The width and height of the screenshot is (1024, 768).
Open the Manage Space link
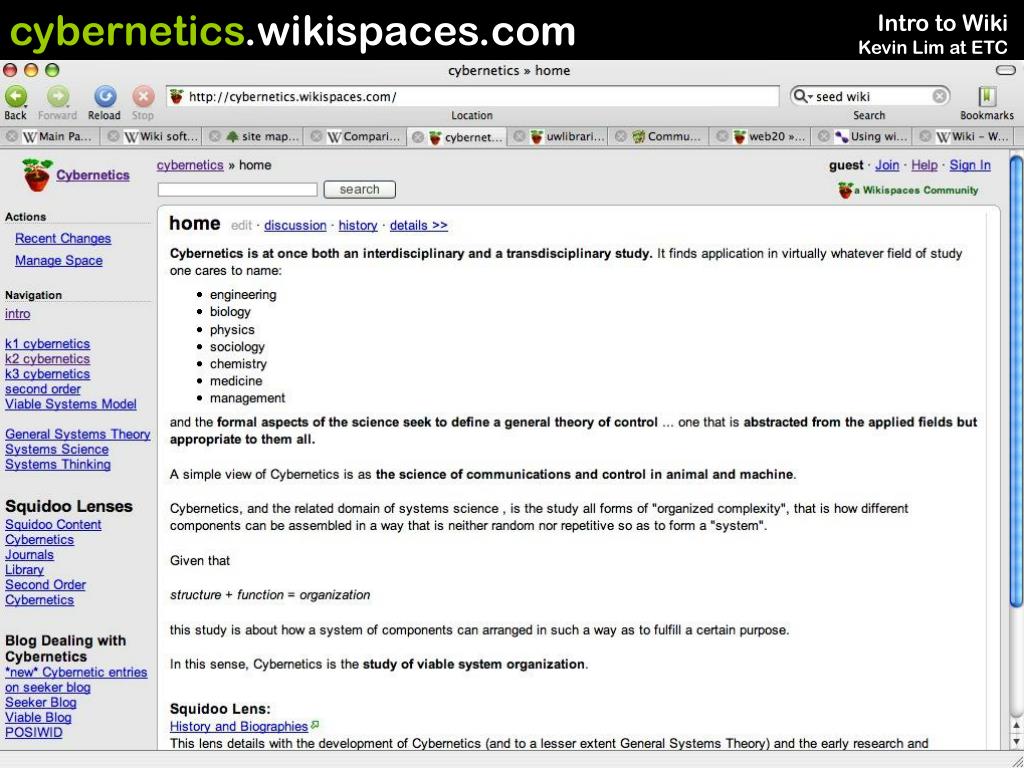tap(59, 261)
